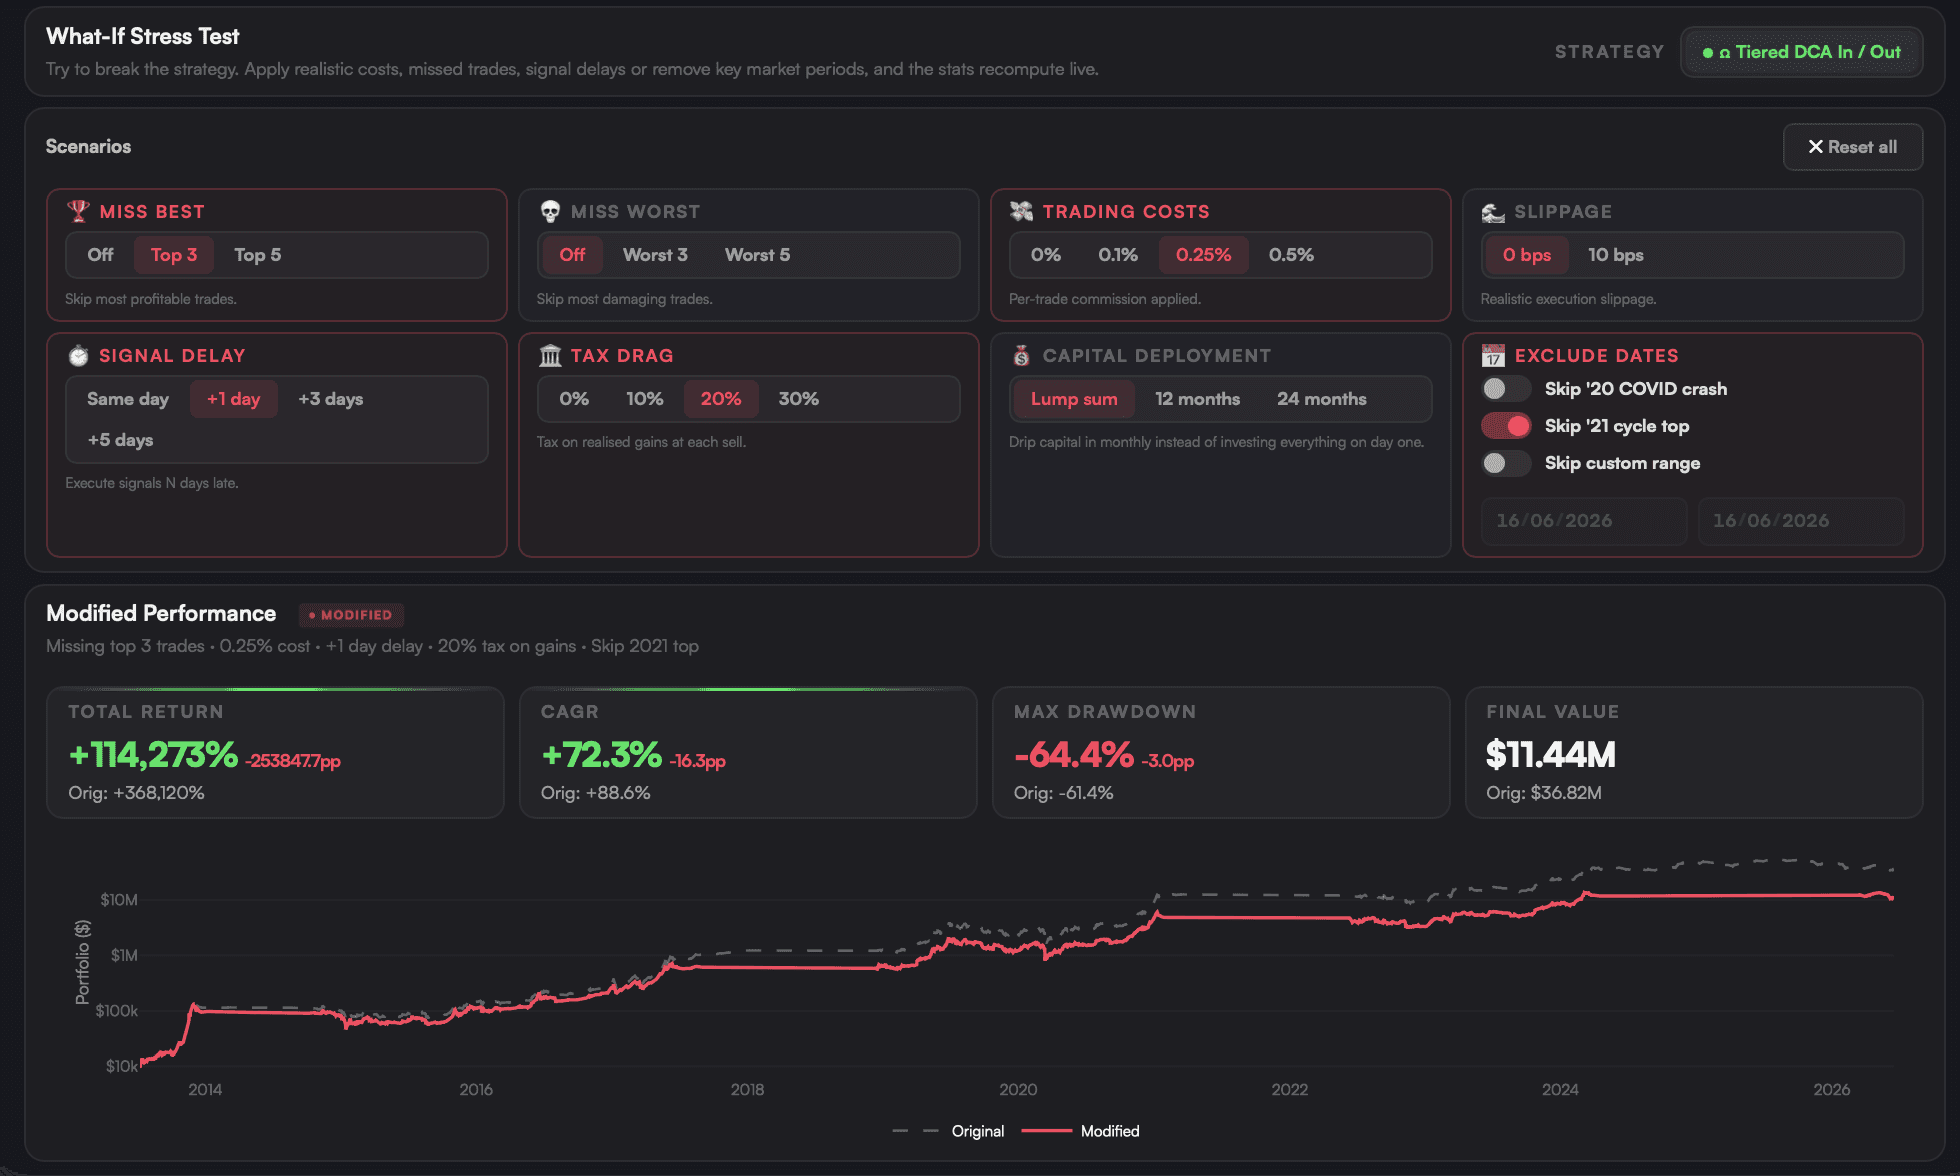This screenshot has height=1176, width=1960.
Task: Click the stopwatch icon for Signal Delay
Action: coord(78,355)
